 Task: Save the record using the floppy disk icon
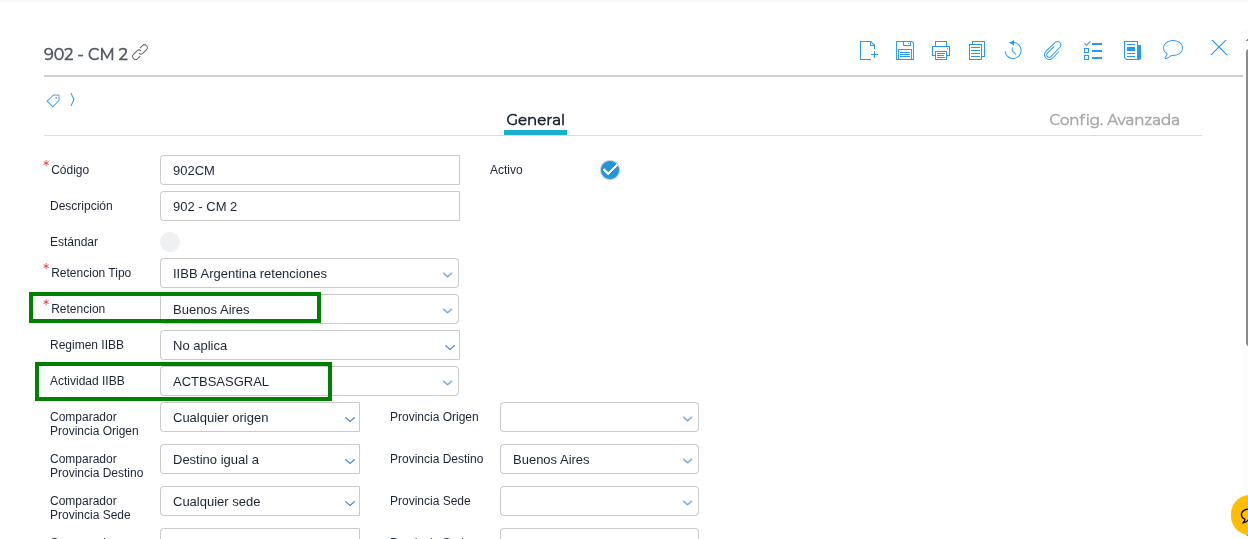pyautogui.click(x=904, y=50)
